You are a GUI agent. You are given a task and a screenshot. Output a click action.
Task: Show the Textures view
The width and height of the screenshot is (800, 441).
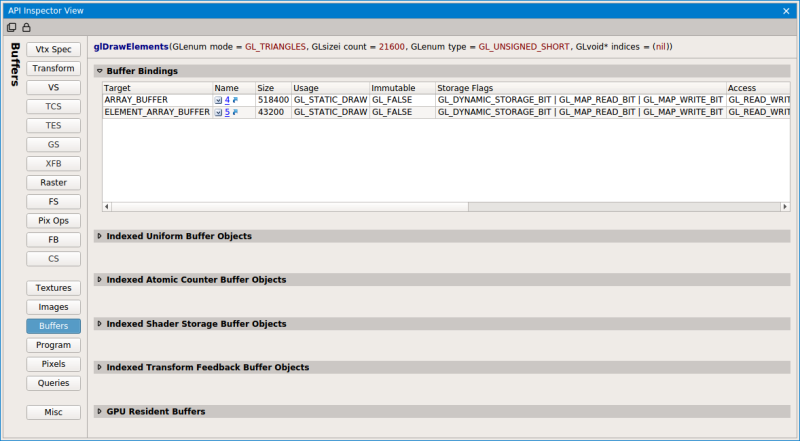pos(54,288)
